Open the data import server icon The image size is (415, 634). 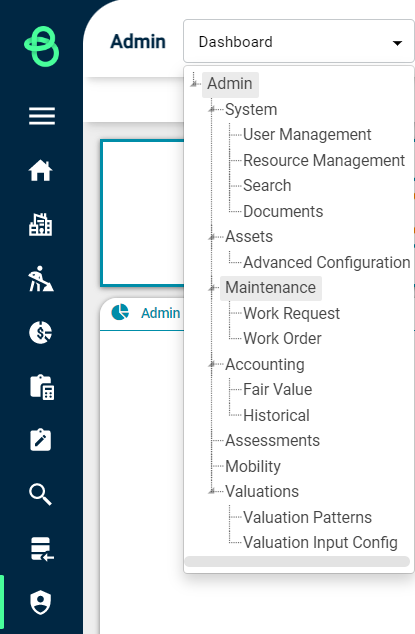[42, 549]
